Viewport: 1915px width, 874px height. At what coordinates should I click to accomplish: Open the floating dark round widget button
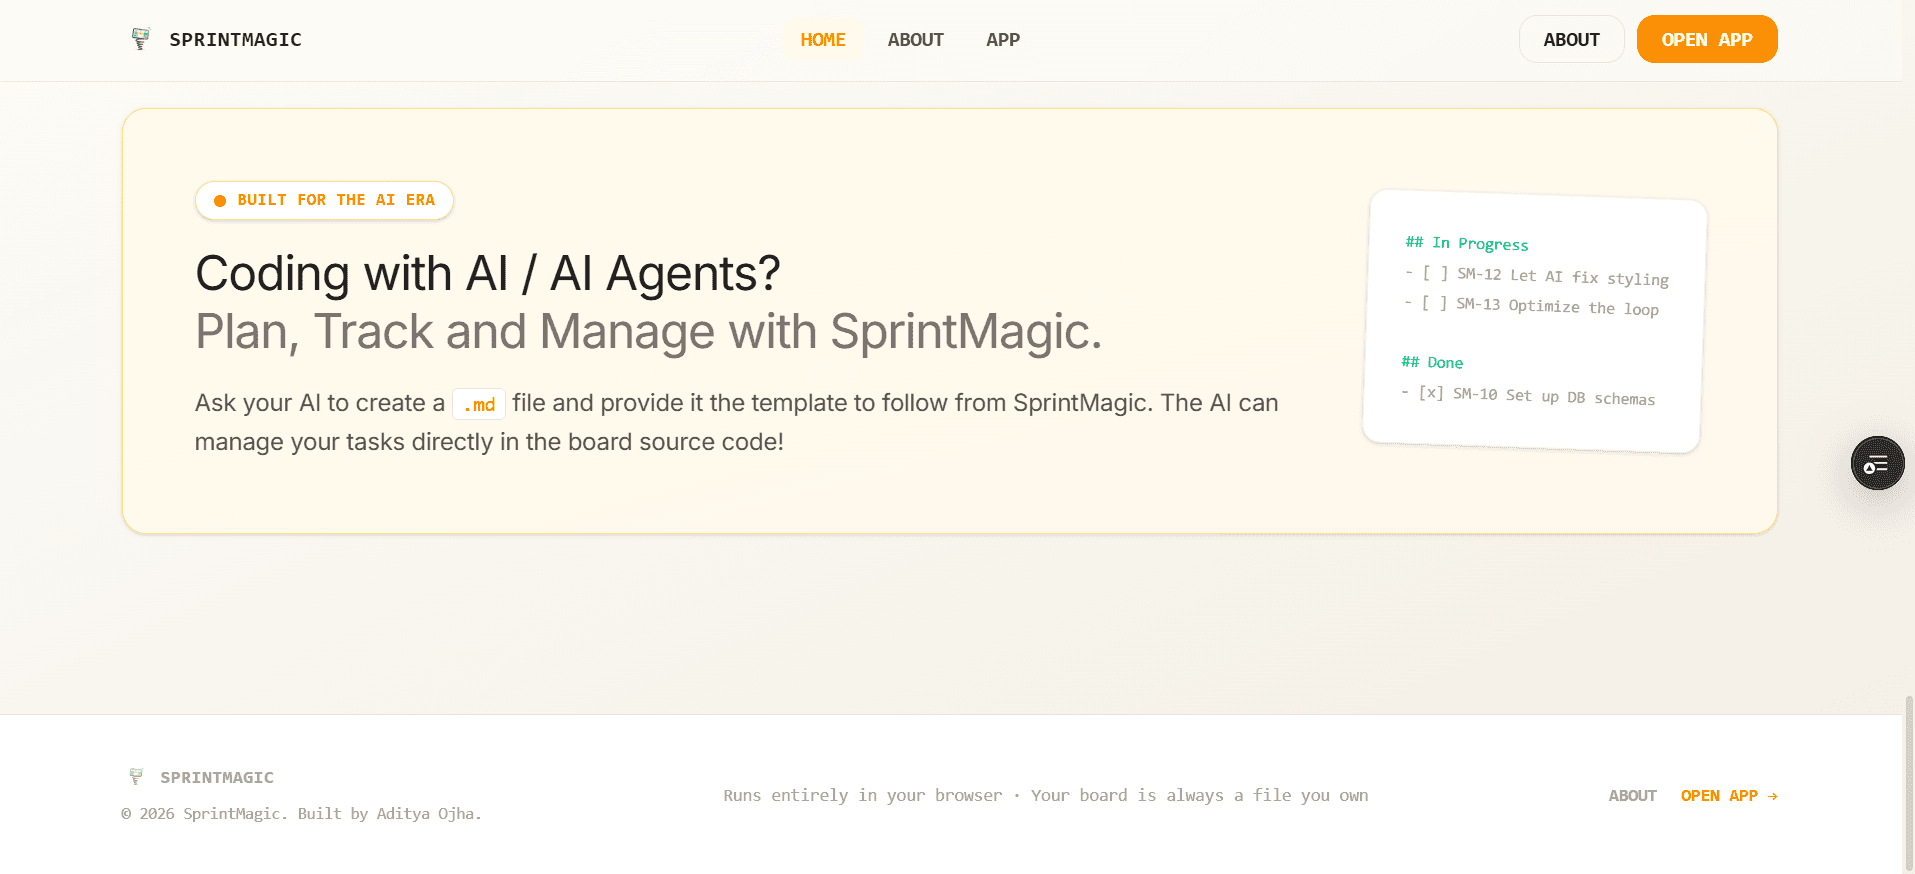[x=1877, y=463]
